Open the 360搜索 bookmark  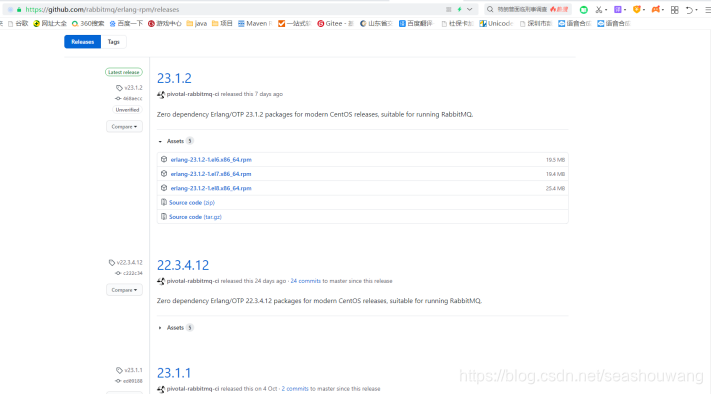point(88,24)
